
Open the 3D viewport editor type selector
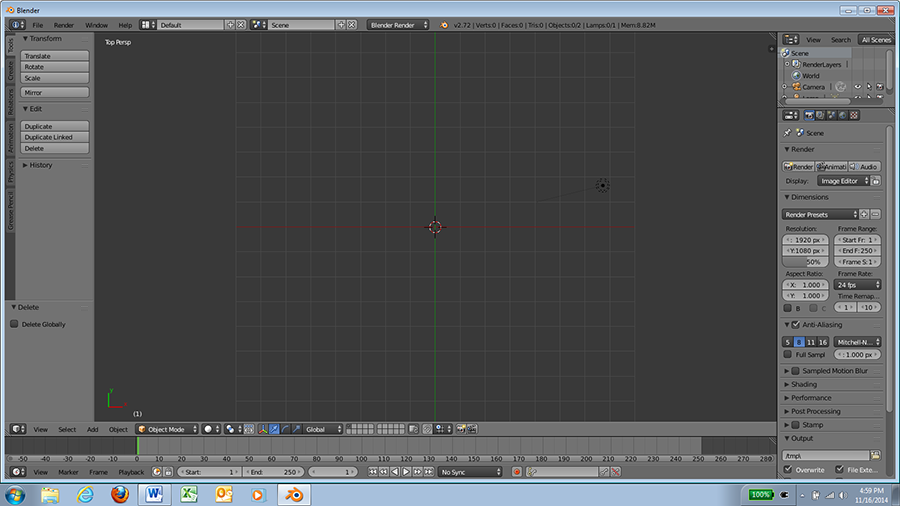click(18, 429)
